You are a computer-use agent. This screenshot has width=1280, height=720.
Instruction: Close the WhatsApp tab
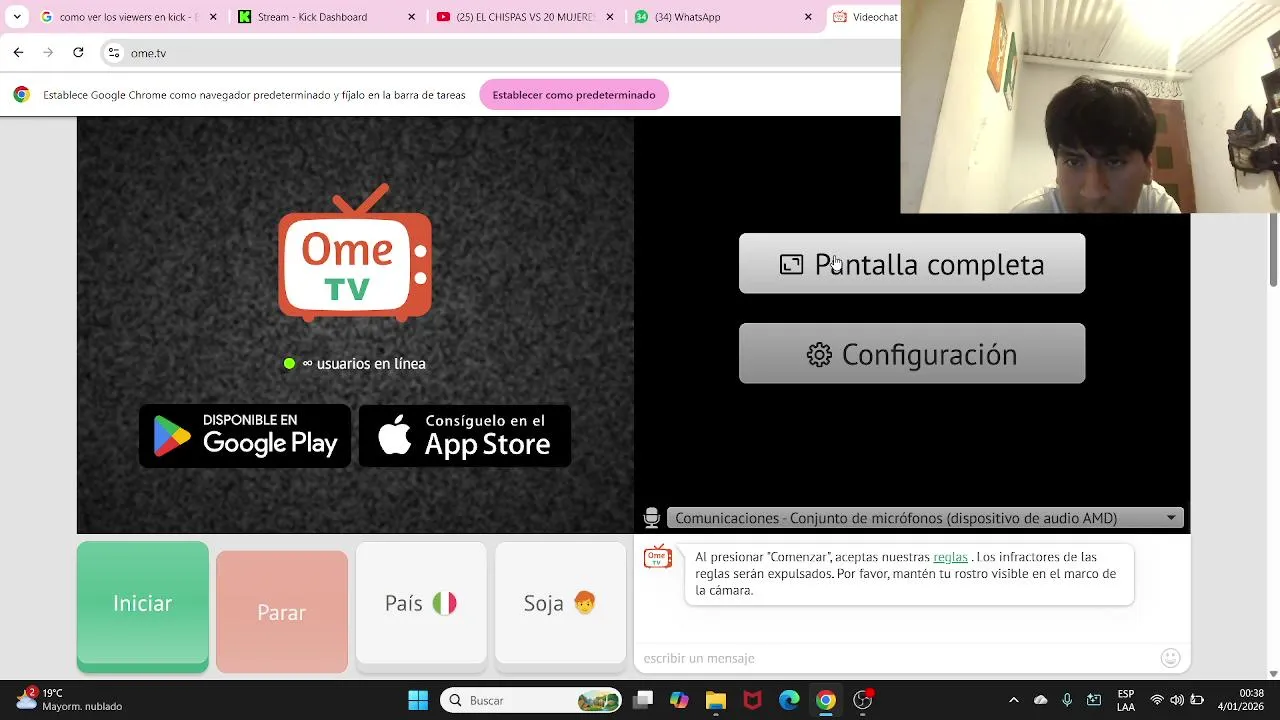coord(808,17)
